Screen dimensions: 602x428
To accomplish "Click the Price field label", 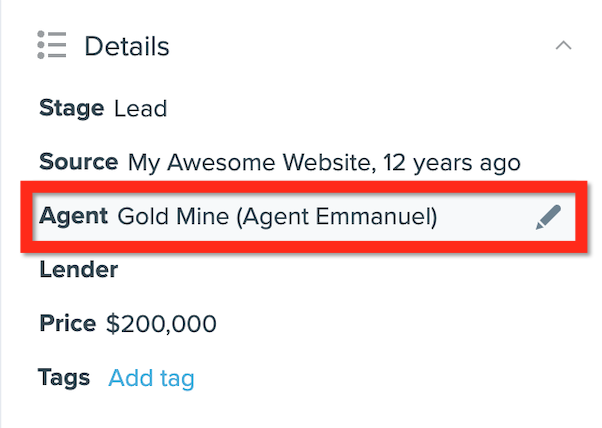I will pyautogui.click(x=68, y=323).
